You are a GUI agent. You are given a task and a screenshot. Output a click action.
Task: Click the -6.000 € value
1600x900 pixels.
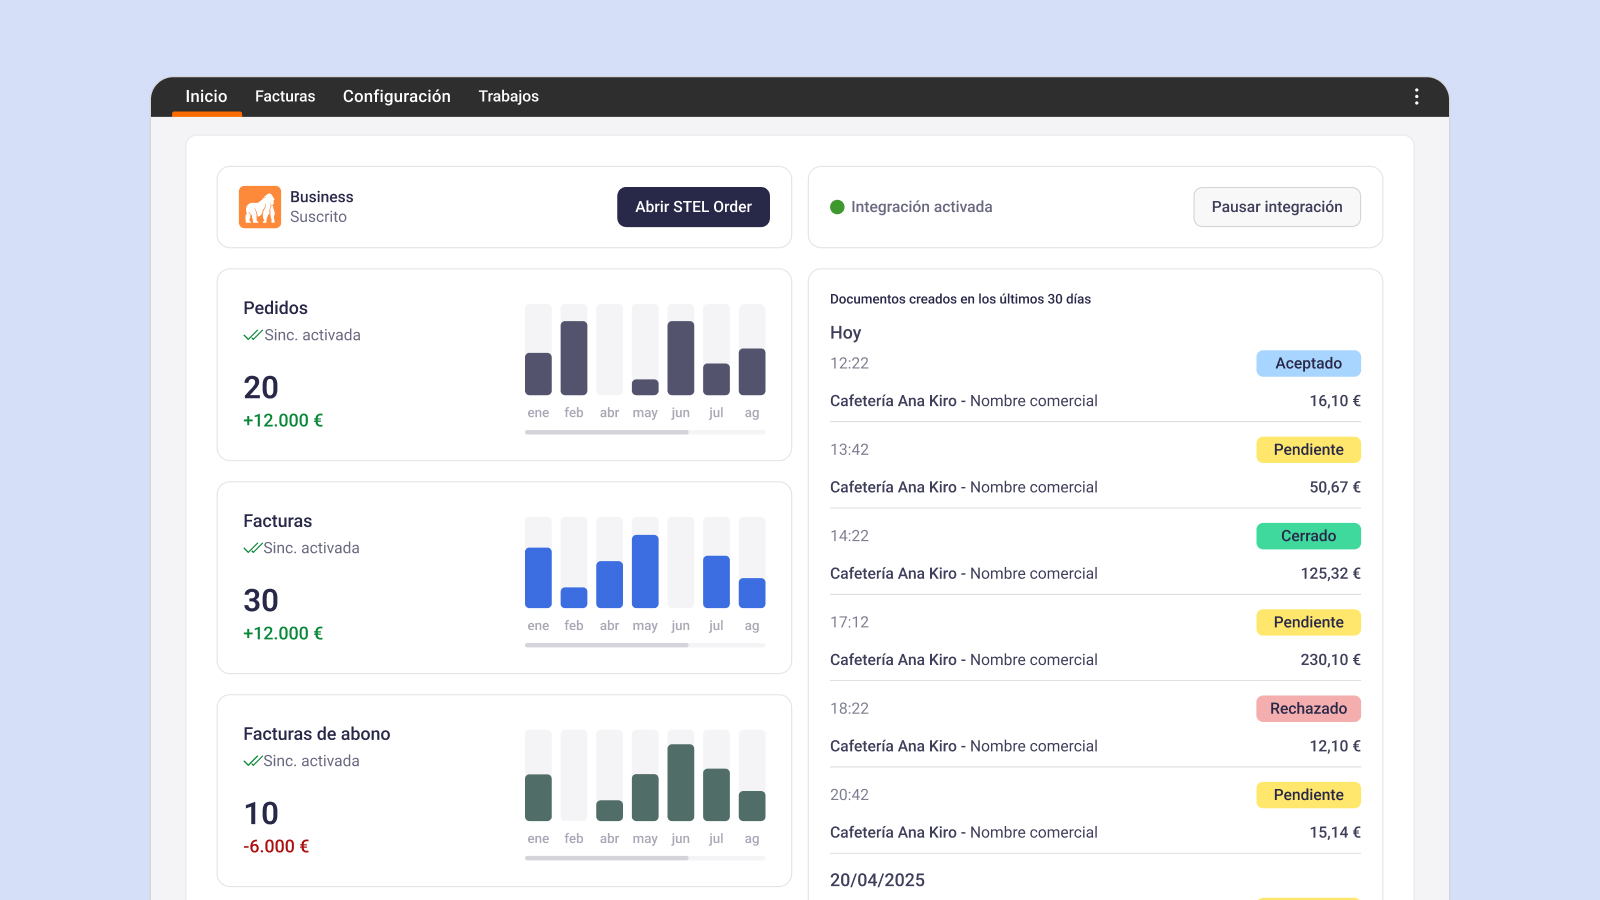pos(276,846)
